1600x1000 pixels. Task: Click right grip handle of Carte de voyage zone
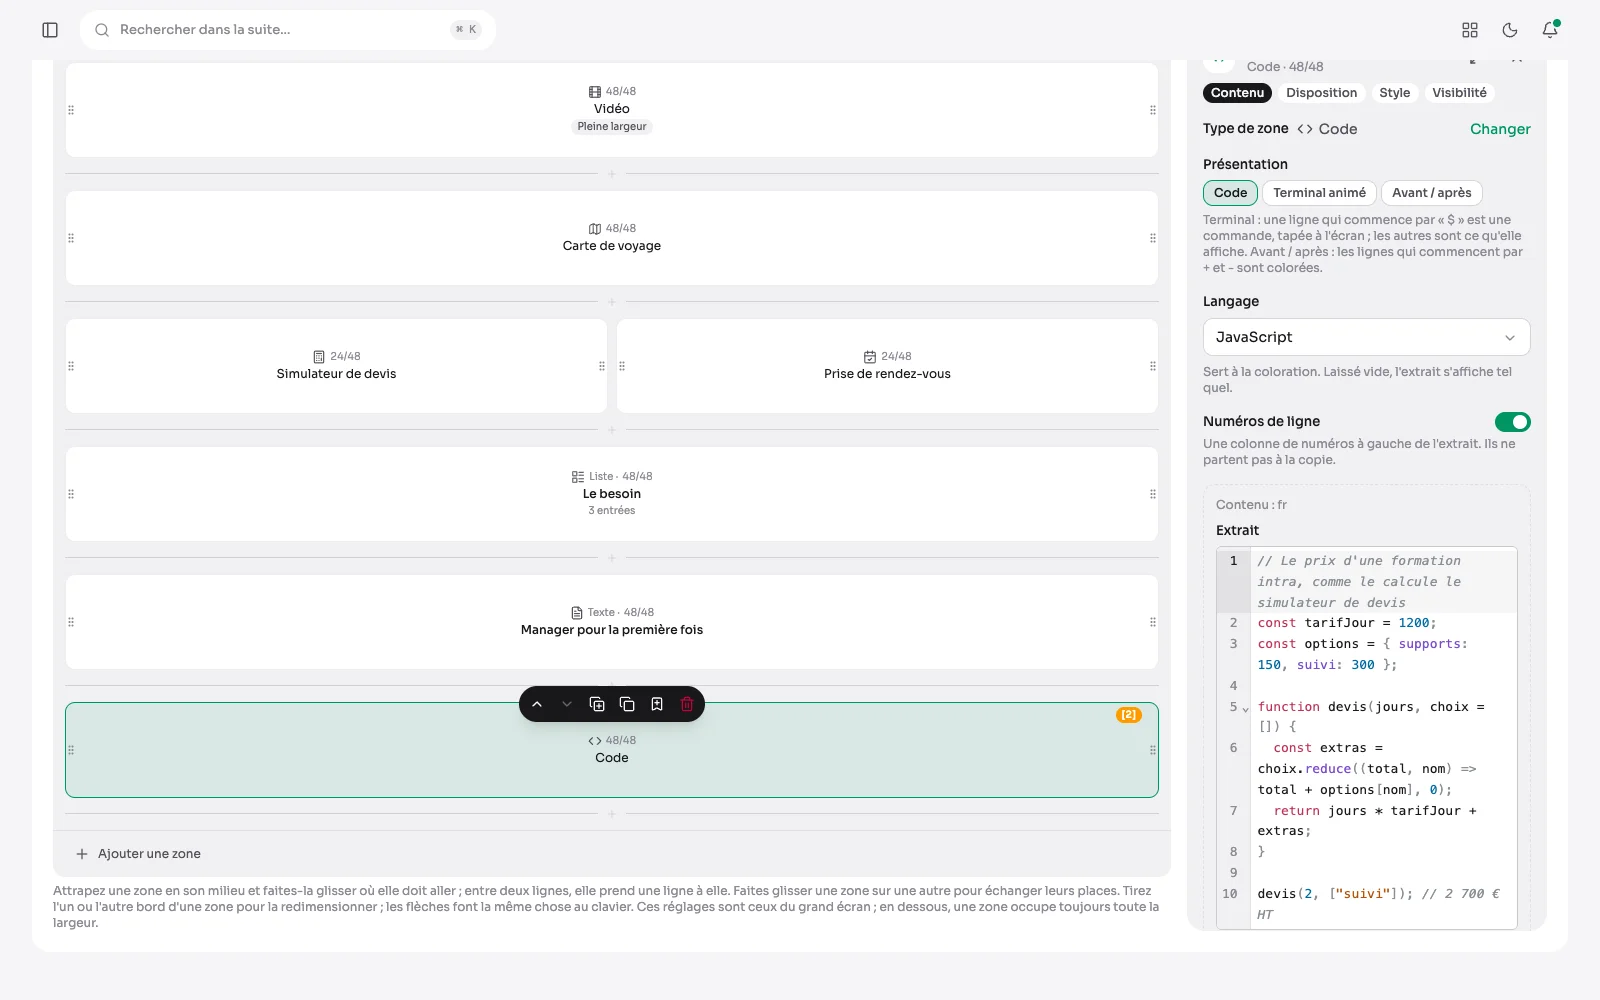(1153, 238)
